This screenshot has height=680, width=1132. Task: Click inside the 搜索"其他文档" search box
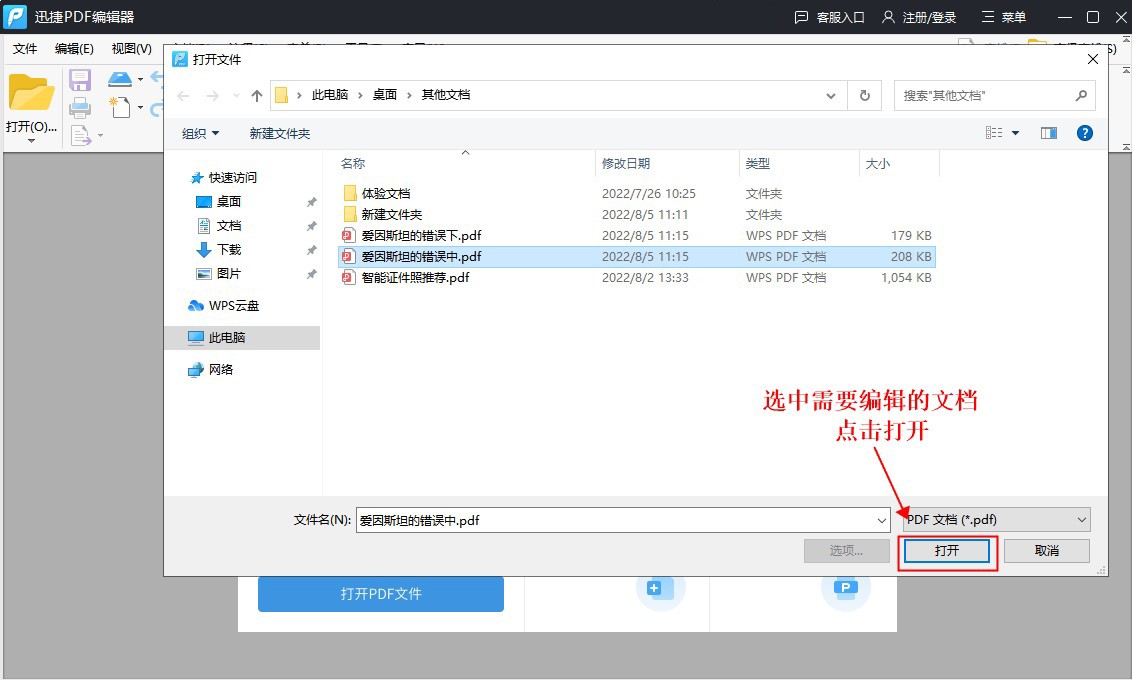click(x=980, y=94)
